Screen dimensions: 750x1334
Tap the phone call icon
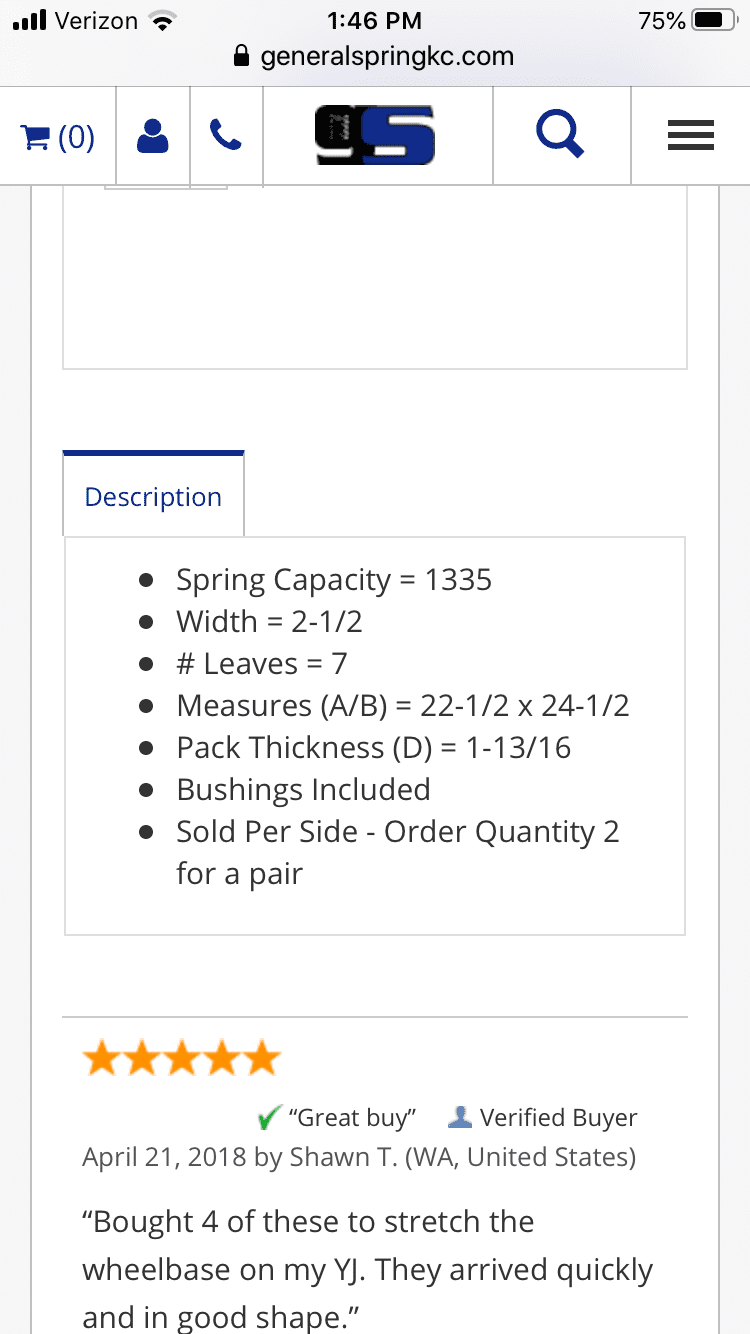226,136
